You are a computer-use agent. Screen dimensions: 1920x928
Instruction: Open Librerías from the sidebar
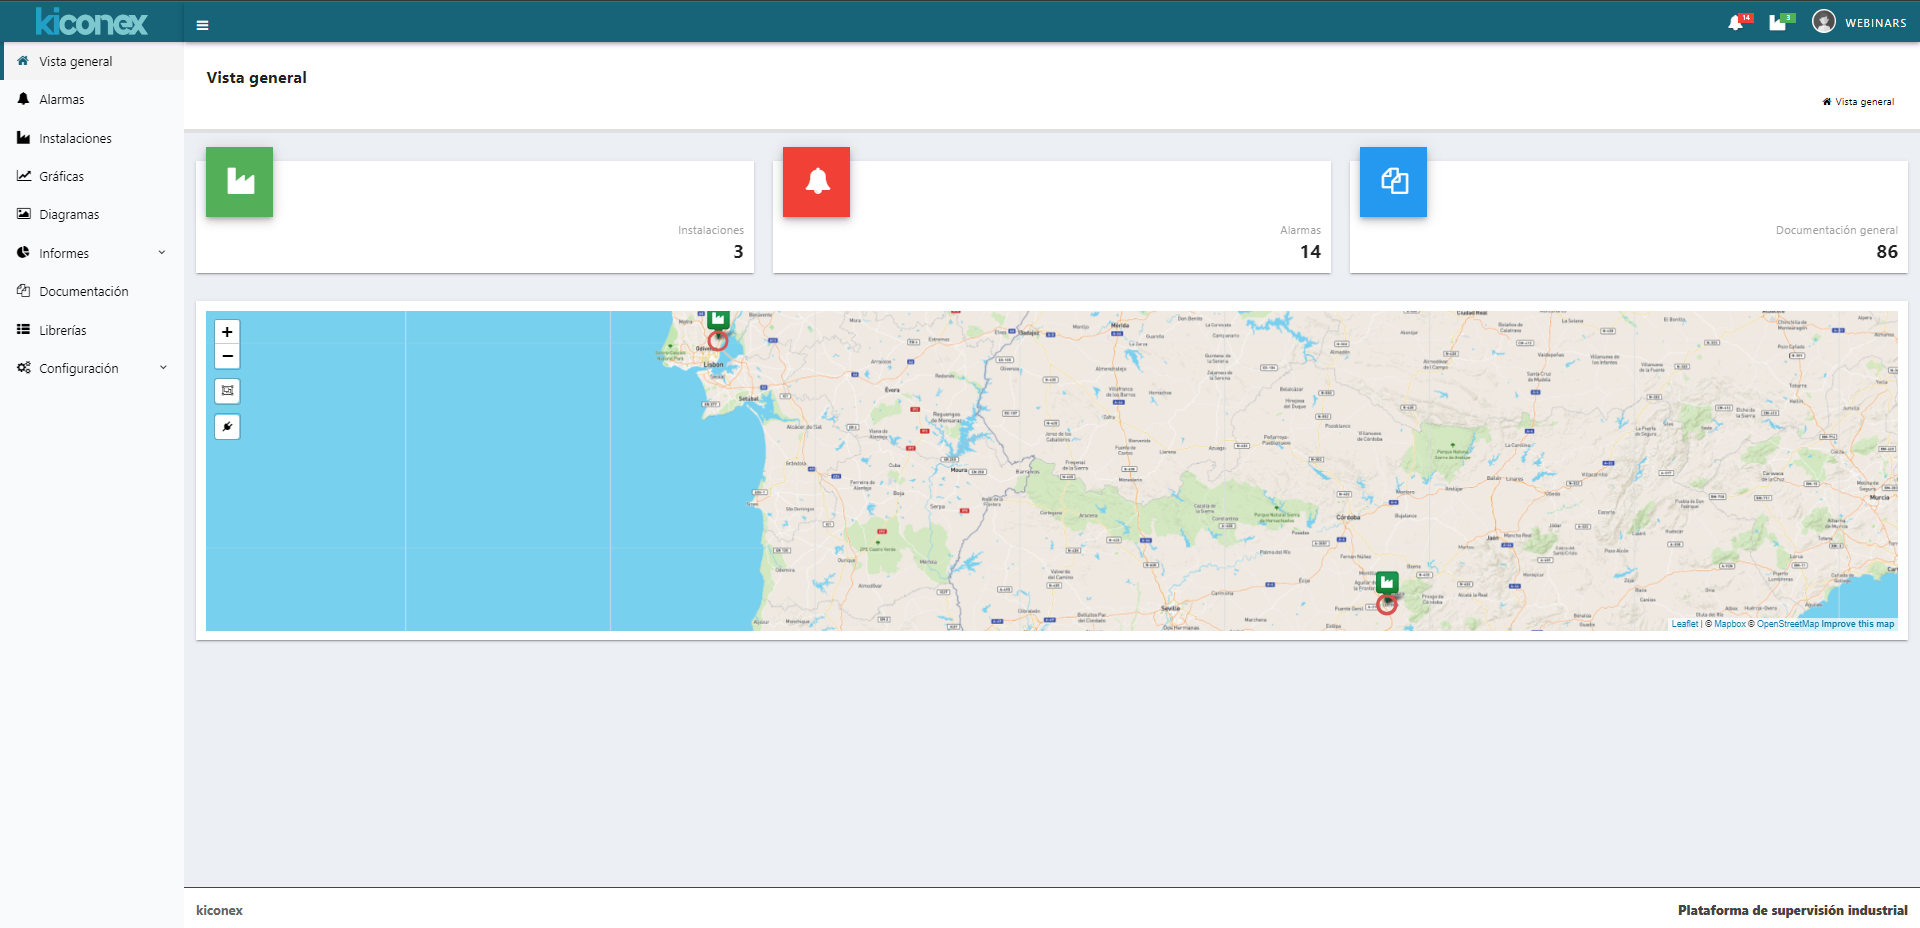point(63,330)
